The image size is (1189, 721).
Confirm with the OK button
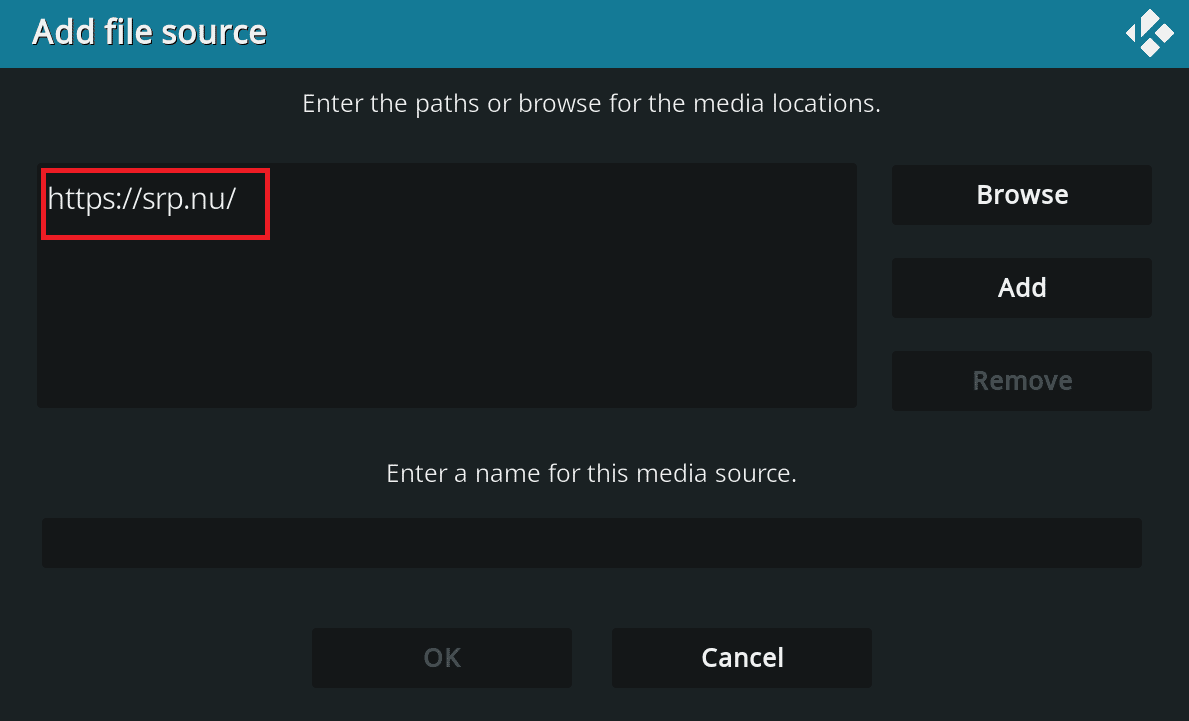pos(442,657)
